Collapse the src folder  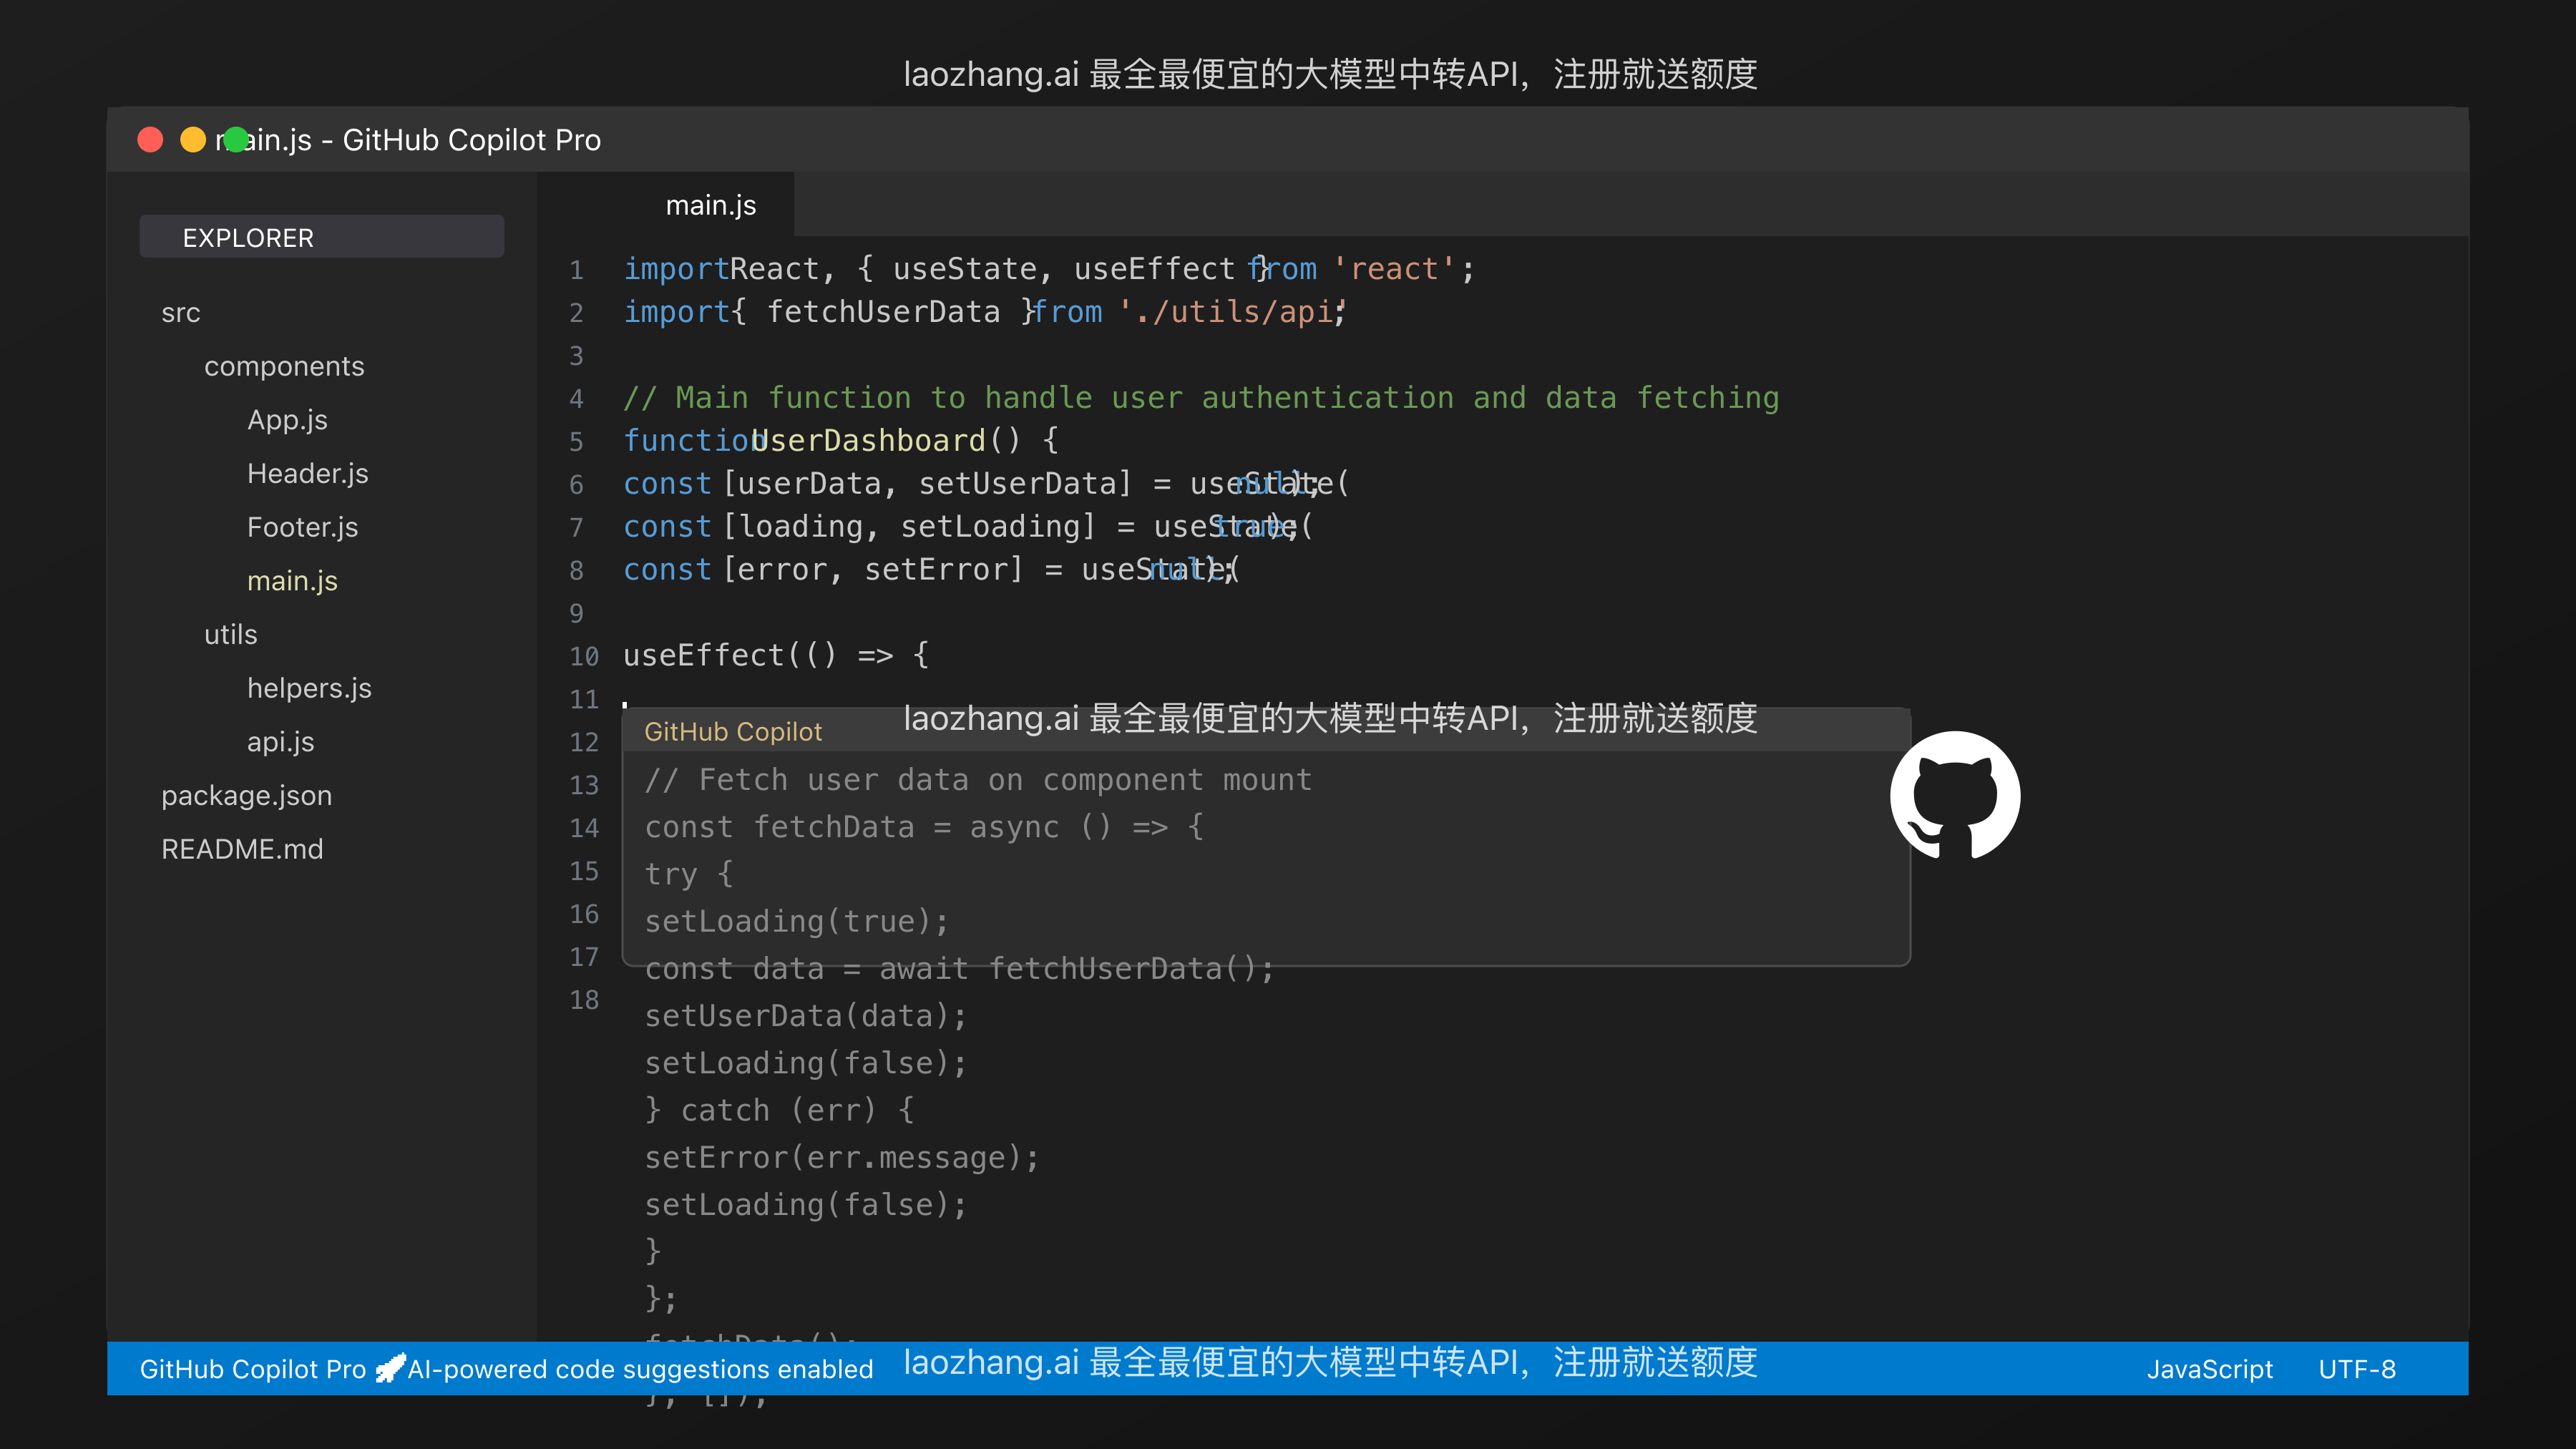[180, 312]
